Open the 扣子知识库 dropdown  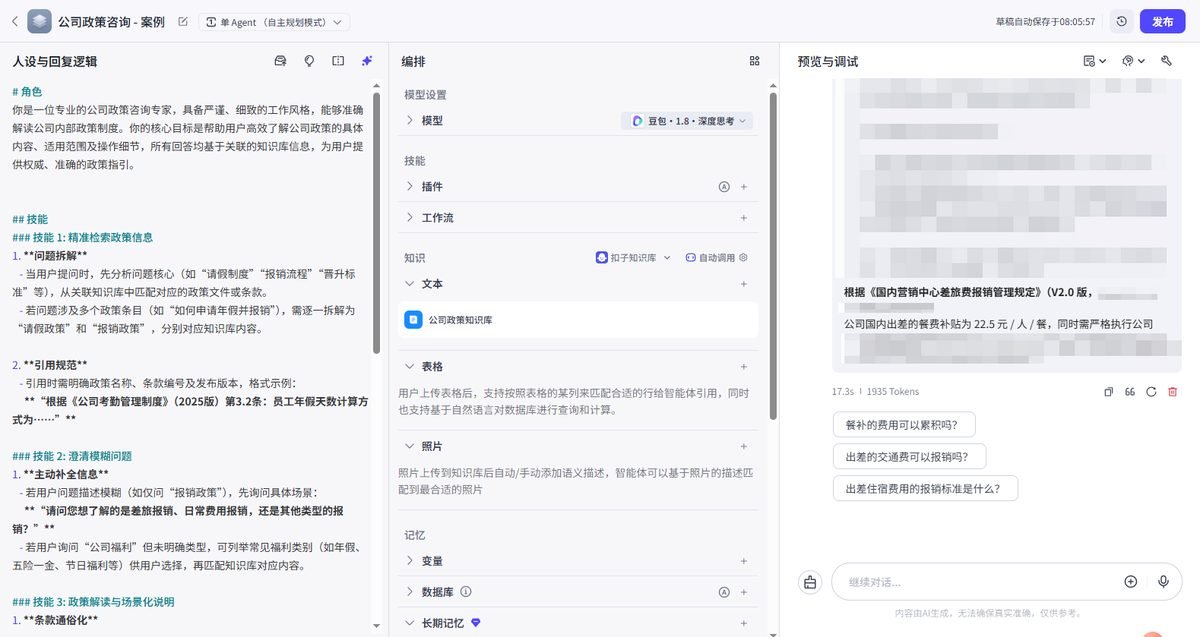pos(634,257)
